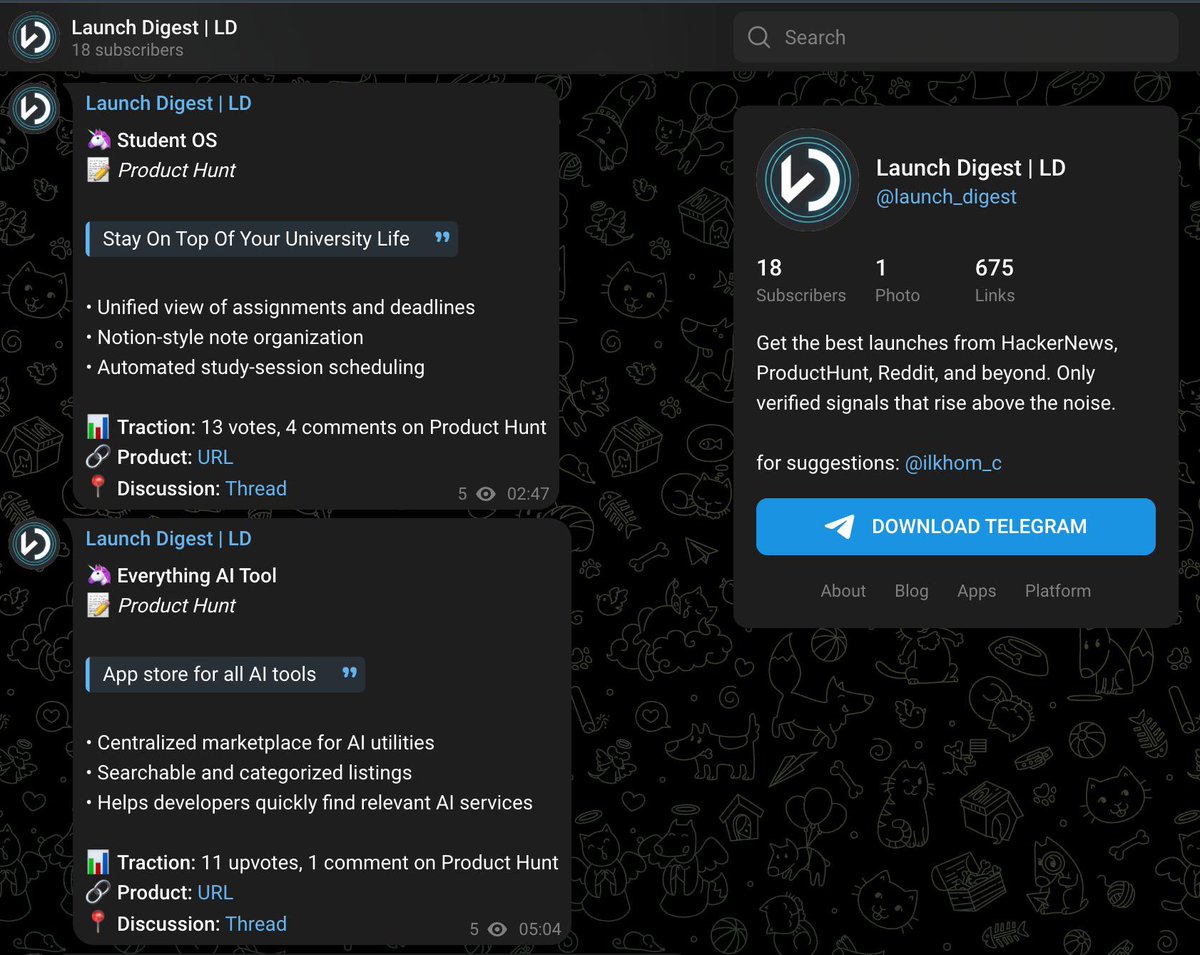Click the quote mark icon in AI tools quote
This screenshot has height=955, width=1200.
[349, 672]
